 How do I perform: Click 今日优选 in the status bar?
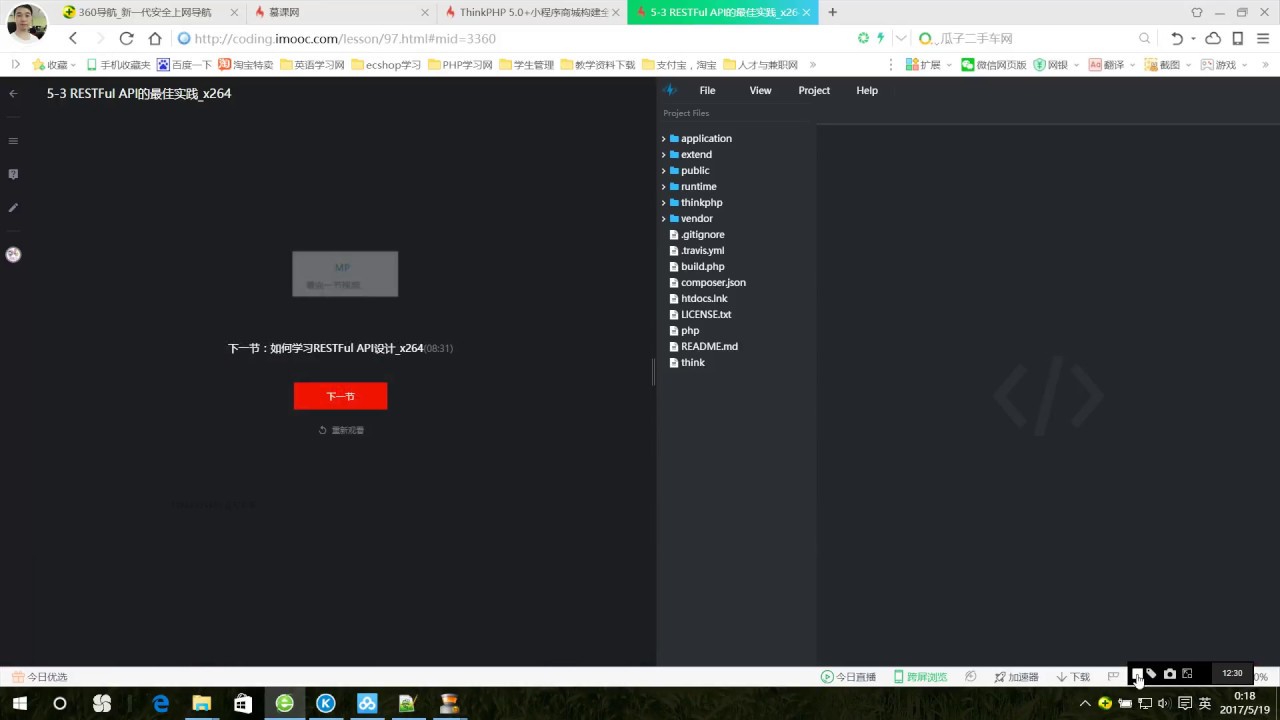40,677
